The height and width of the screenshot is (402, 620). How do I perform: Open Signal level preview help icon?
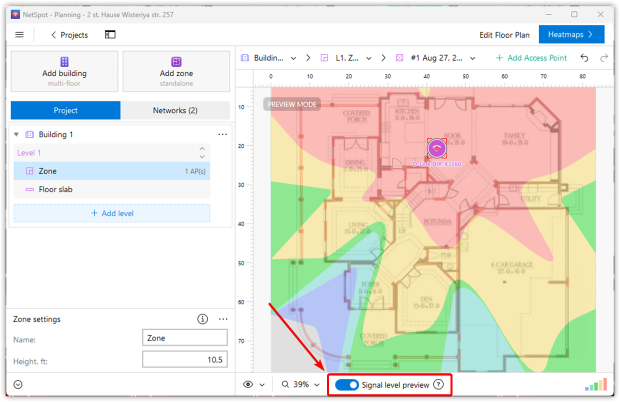(x=438, y=384)
